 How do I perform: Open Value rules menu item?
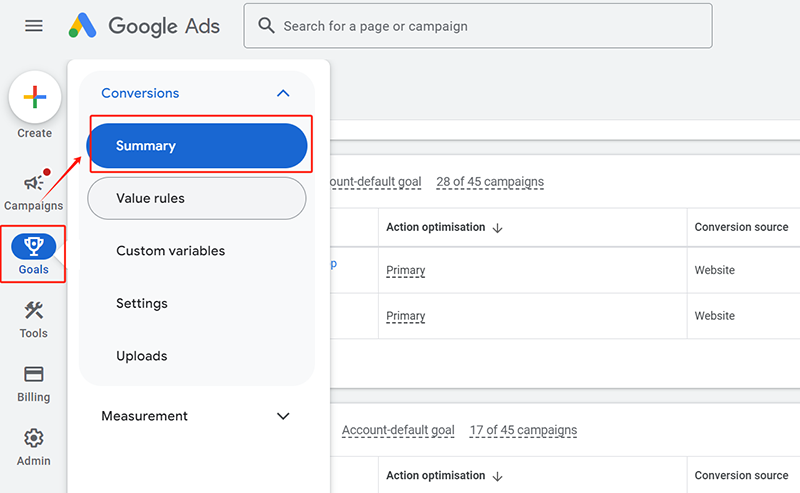(x=197, y=198)
